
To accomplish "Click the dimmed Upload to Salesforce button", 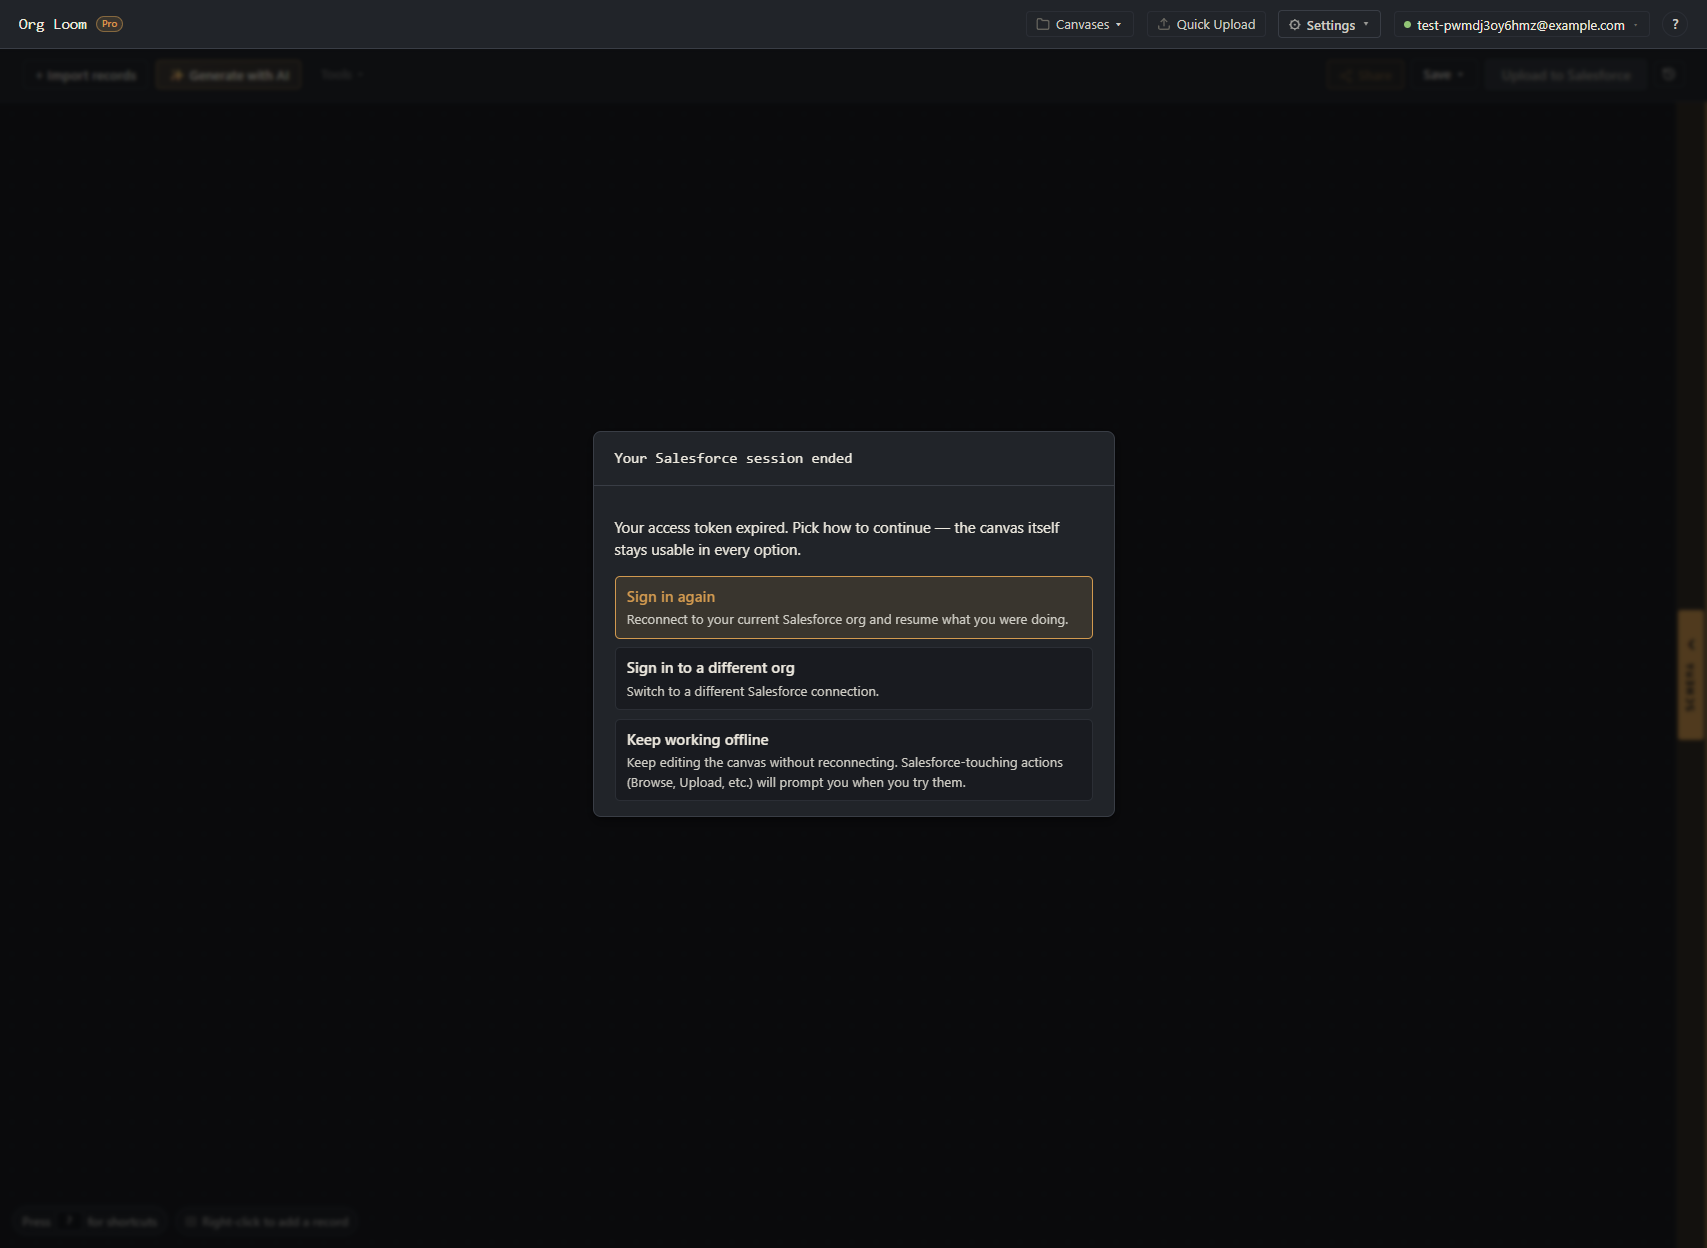I will click(1565, 75).
